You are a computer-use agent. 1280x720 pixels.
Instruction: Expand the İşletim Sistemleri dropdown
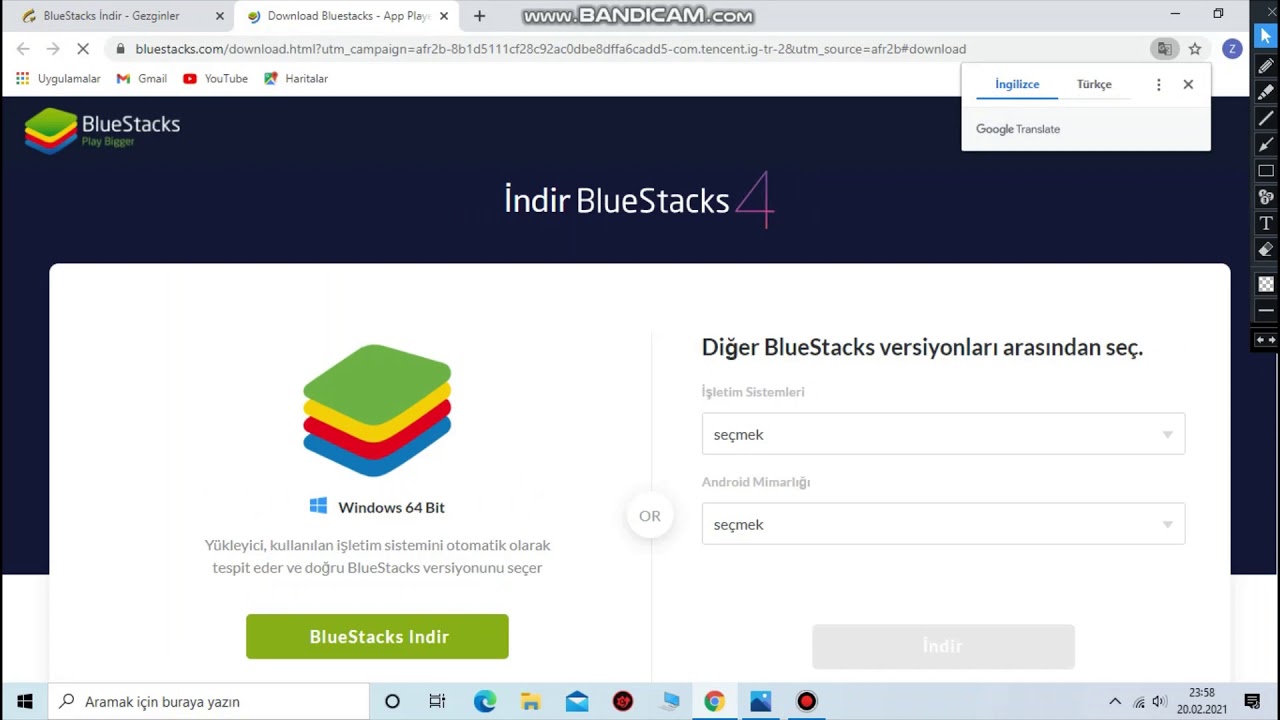(x=943, y=434)
